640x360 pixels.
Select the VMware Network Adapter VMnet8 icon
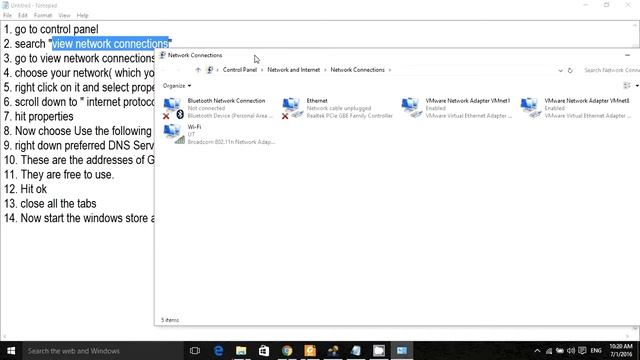530,108
